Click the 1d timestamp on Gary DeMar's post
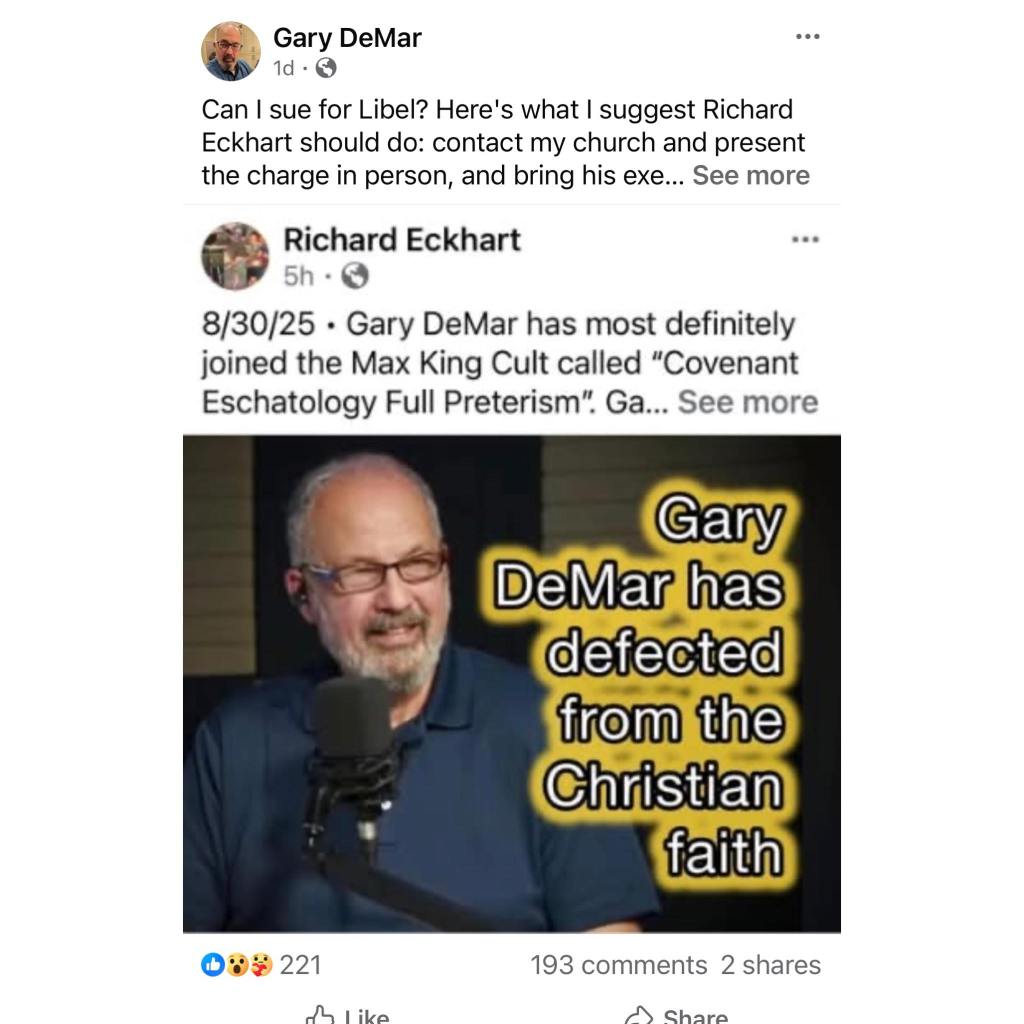 283,68
